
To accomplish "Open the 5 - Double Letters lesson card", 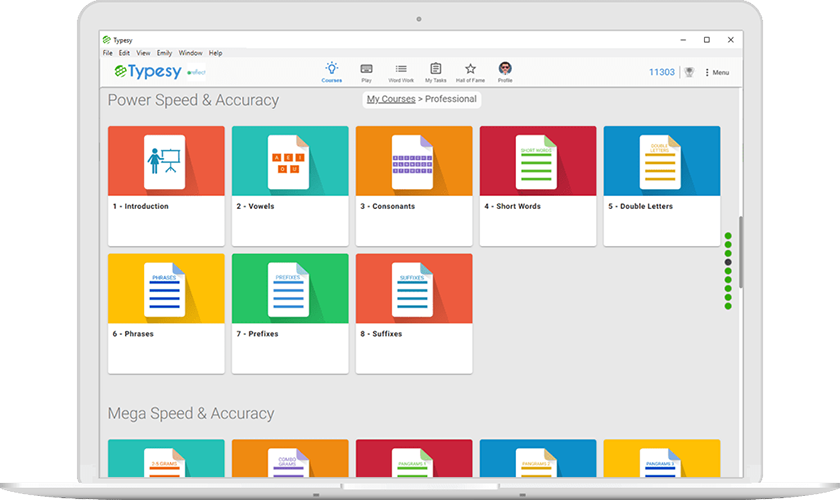I will click(x=662, y=186).
